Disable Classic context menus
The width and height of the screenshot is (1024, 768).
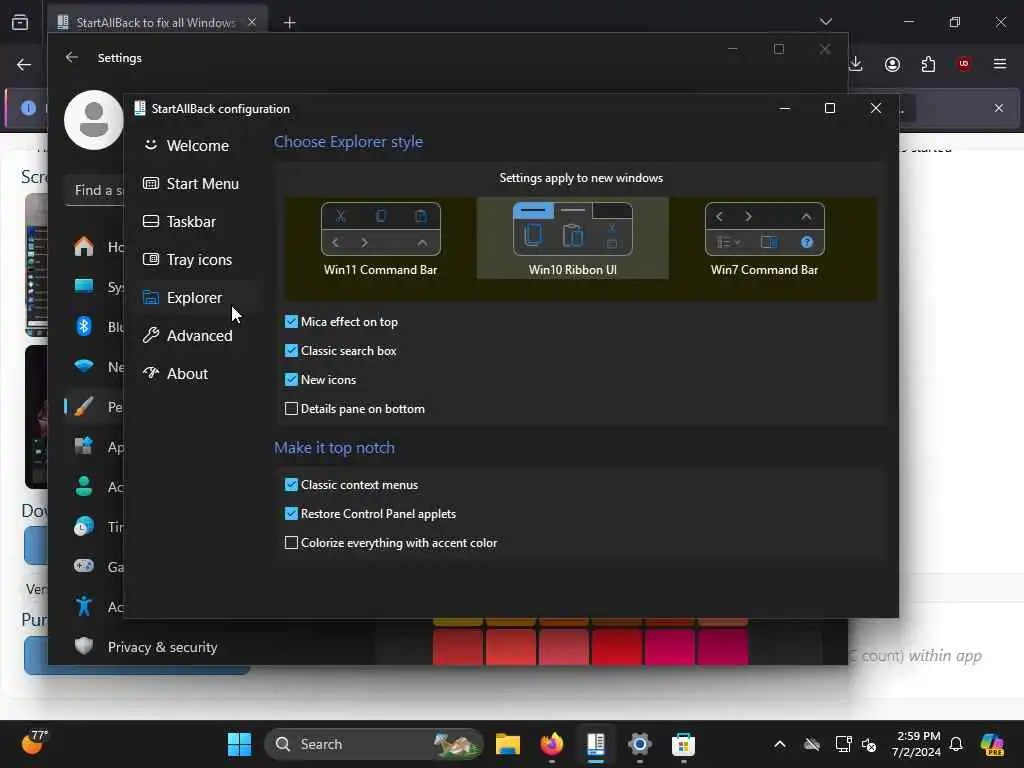[x=291, y=485]
